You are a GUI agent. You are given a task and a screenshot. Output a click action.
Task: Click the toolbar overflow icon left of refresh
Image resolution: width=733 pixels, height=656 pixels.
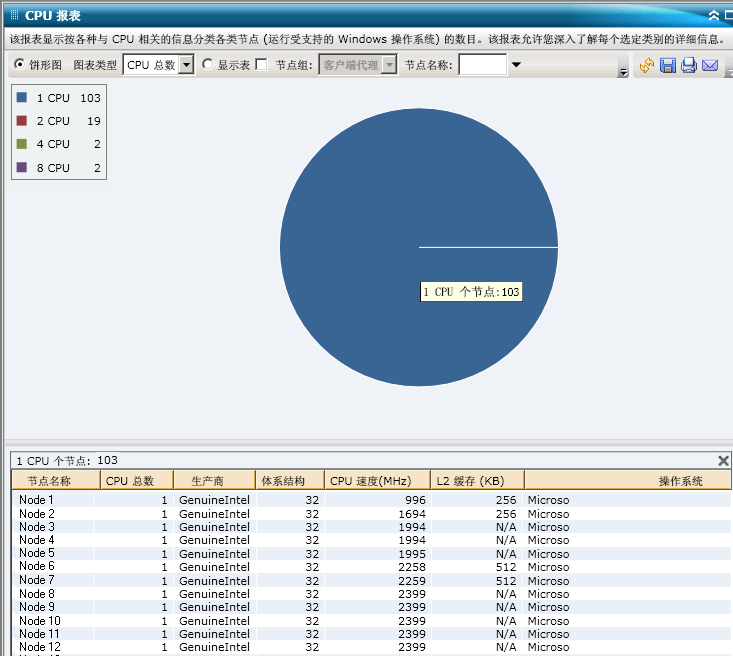coord(623,71)
